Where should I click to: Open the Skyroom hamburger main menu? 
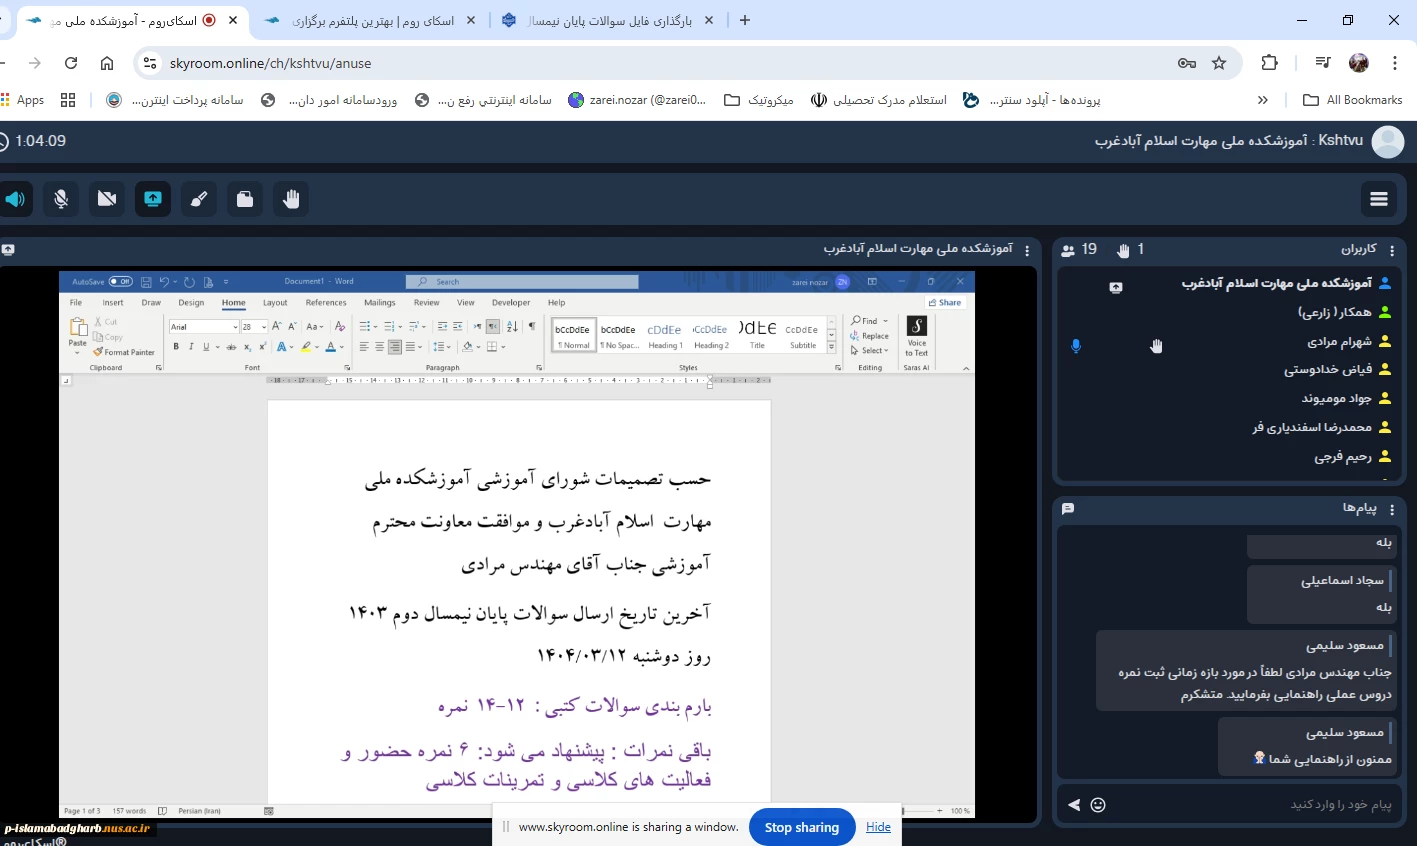[x=1379, y=199]
